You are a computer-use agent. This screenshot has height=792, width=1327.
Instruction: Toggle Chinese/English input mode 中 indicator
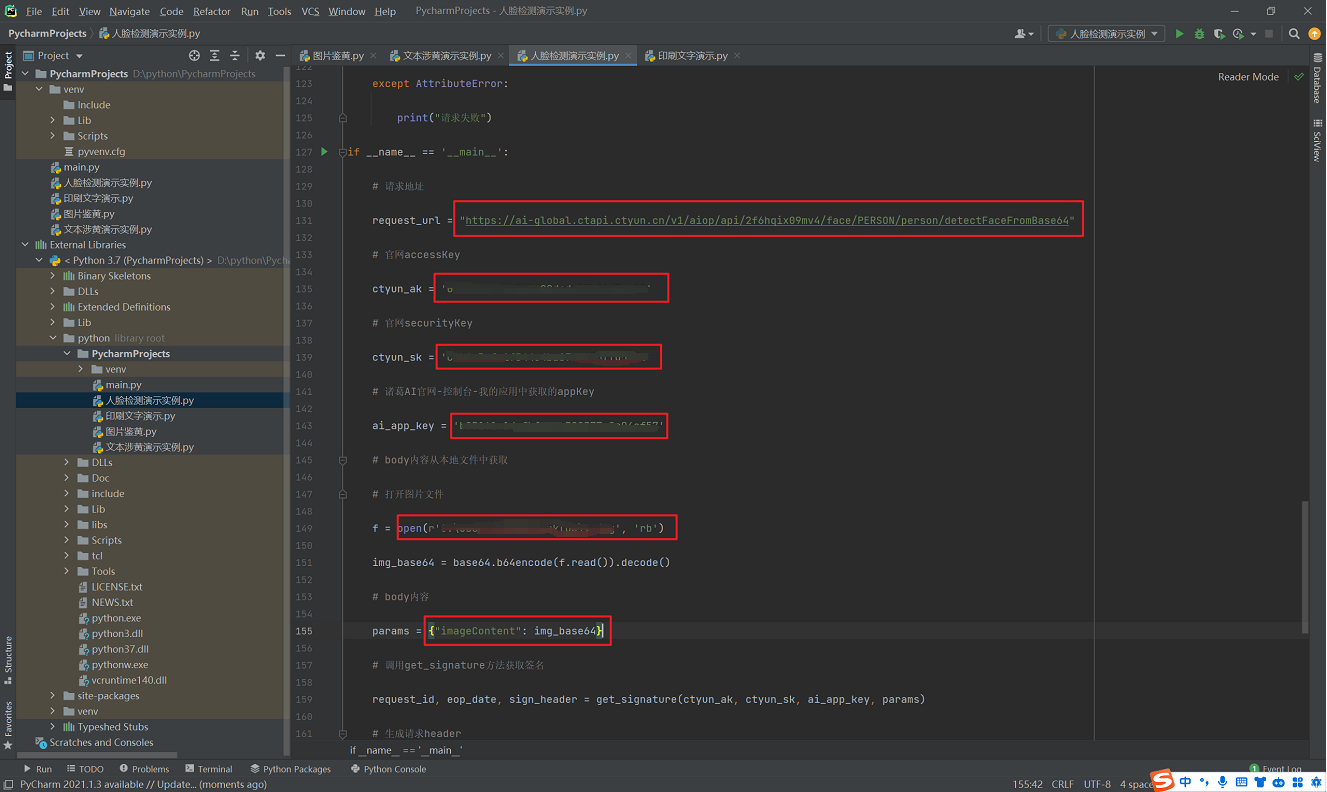pyautogui.click(x=1185, y=782)
